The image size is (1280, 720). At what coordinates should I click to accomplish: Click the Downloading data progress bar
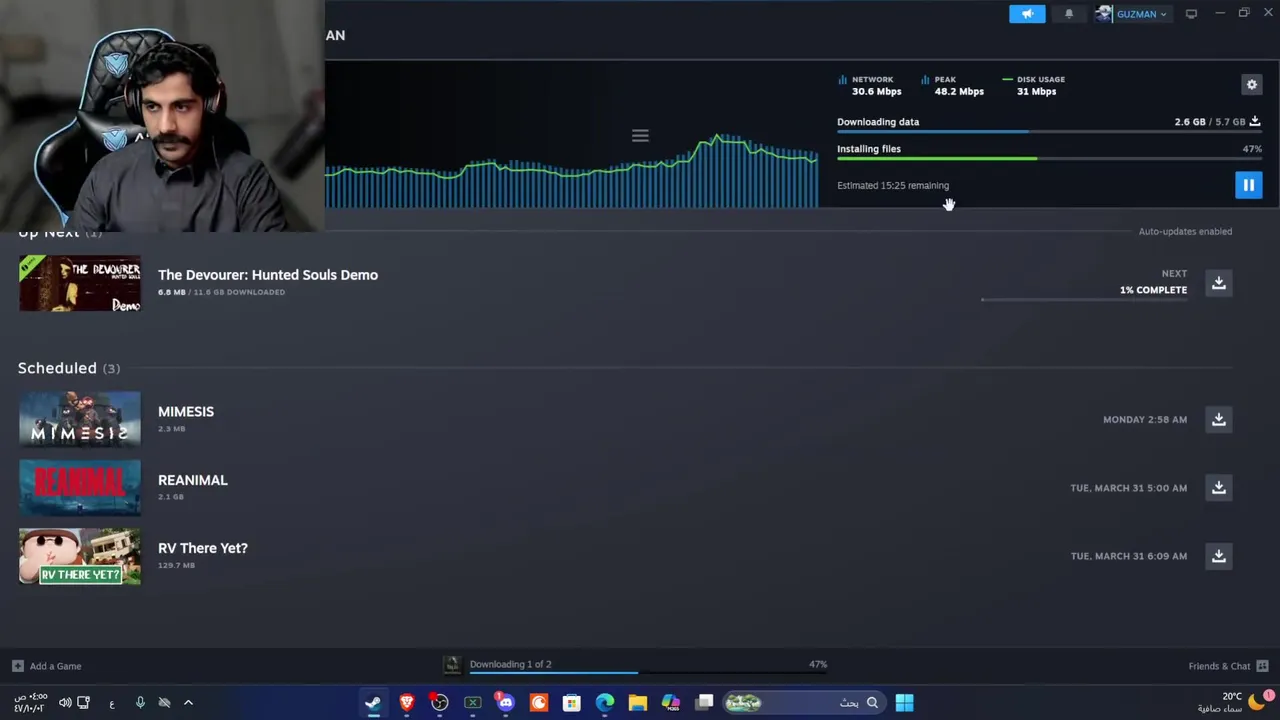click(1049, 132)
